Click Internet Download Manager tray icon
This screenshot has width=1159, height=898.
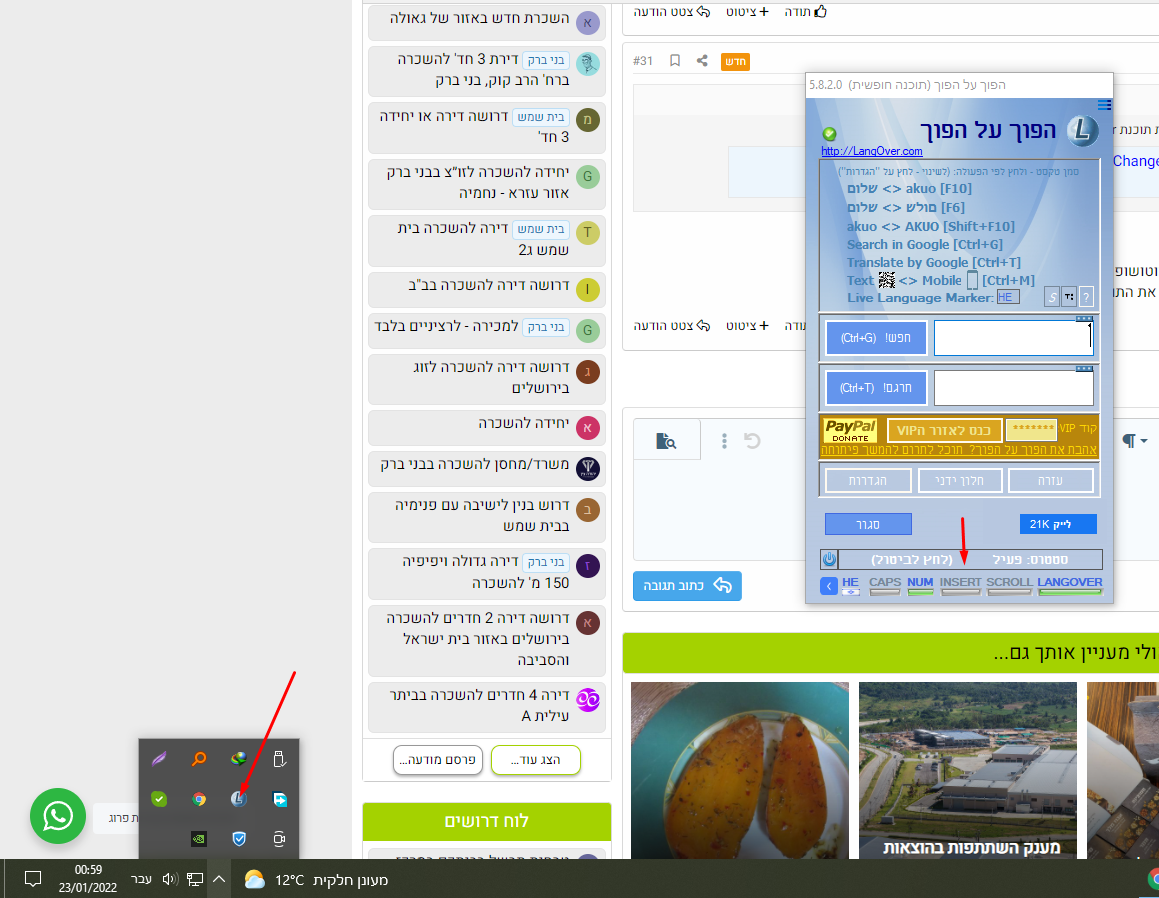[x=238, y=758]
